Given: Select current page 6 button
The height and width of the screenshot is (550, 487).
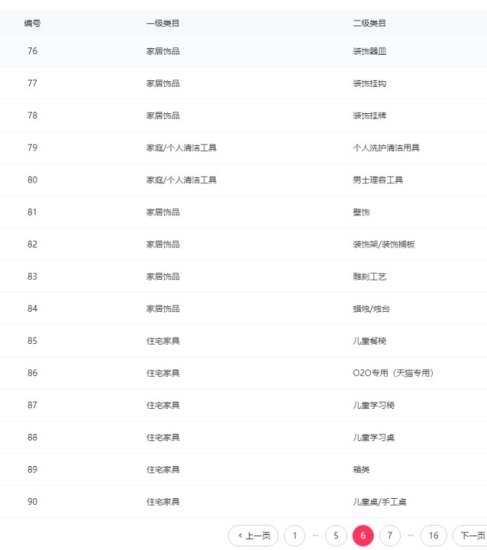Looking at the screenshot, I should tap(363, 535).
